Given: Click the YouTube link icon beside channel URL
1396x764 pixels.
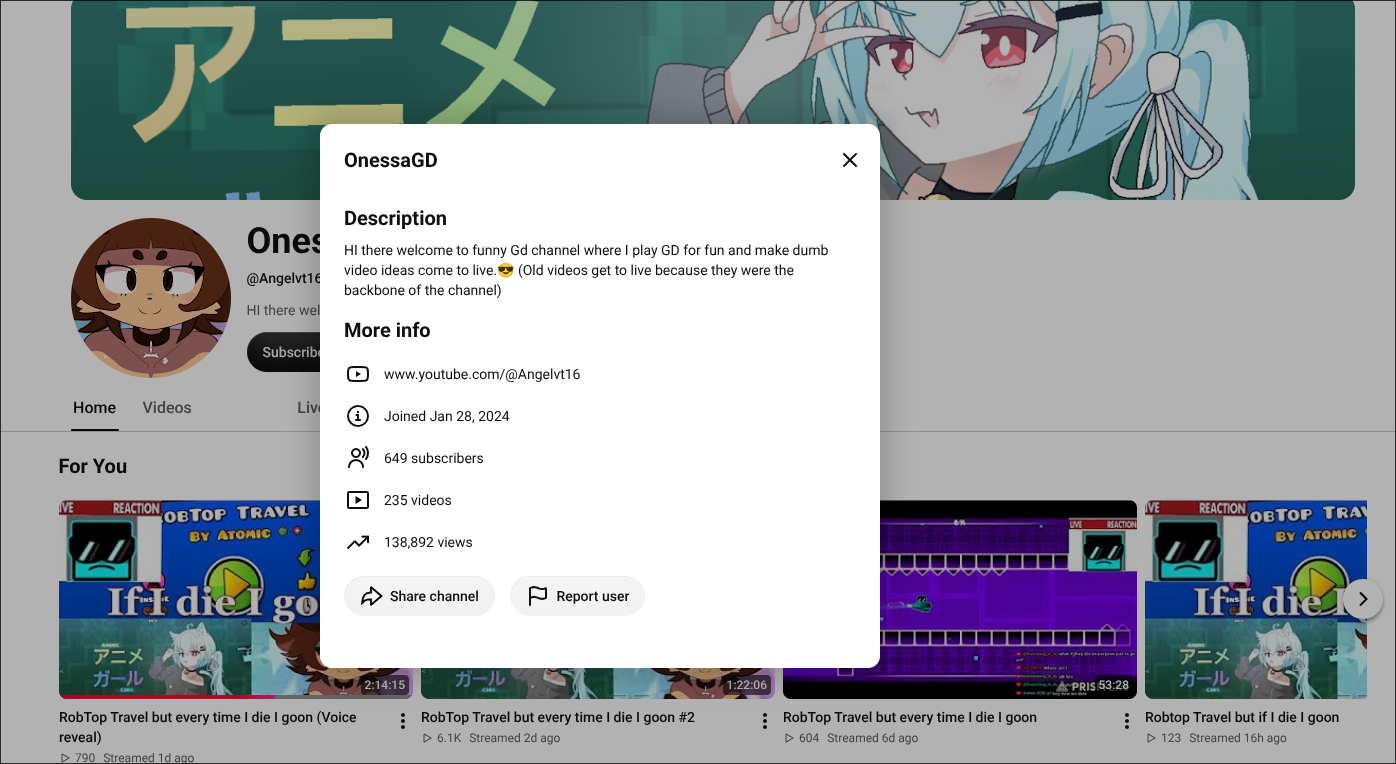Looking at the screenshot, I should coord(358,374).
